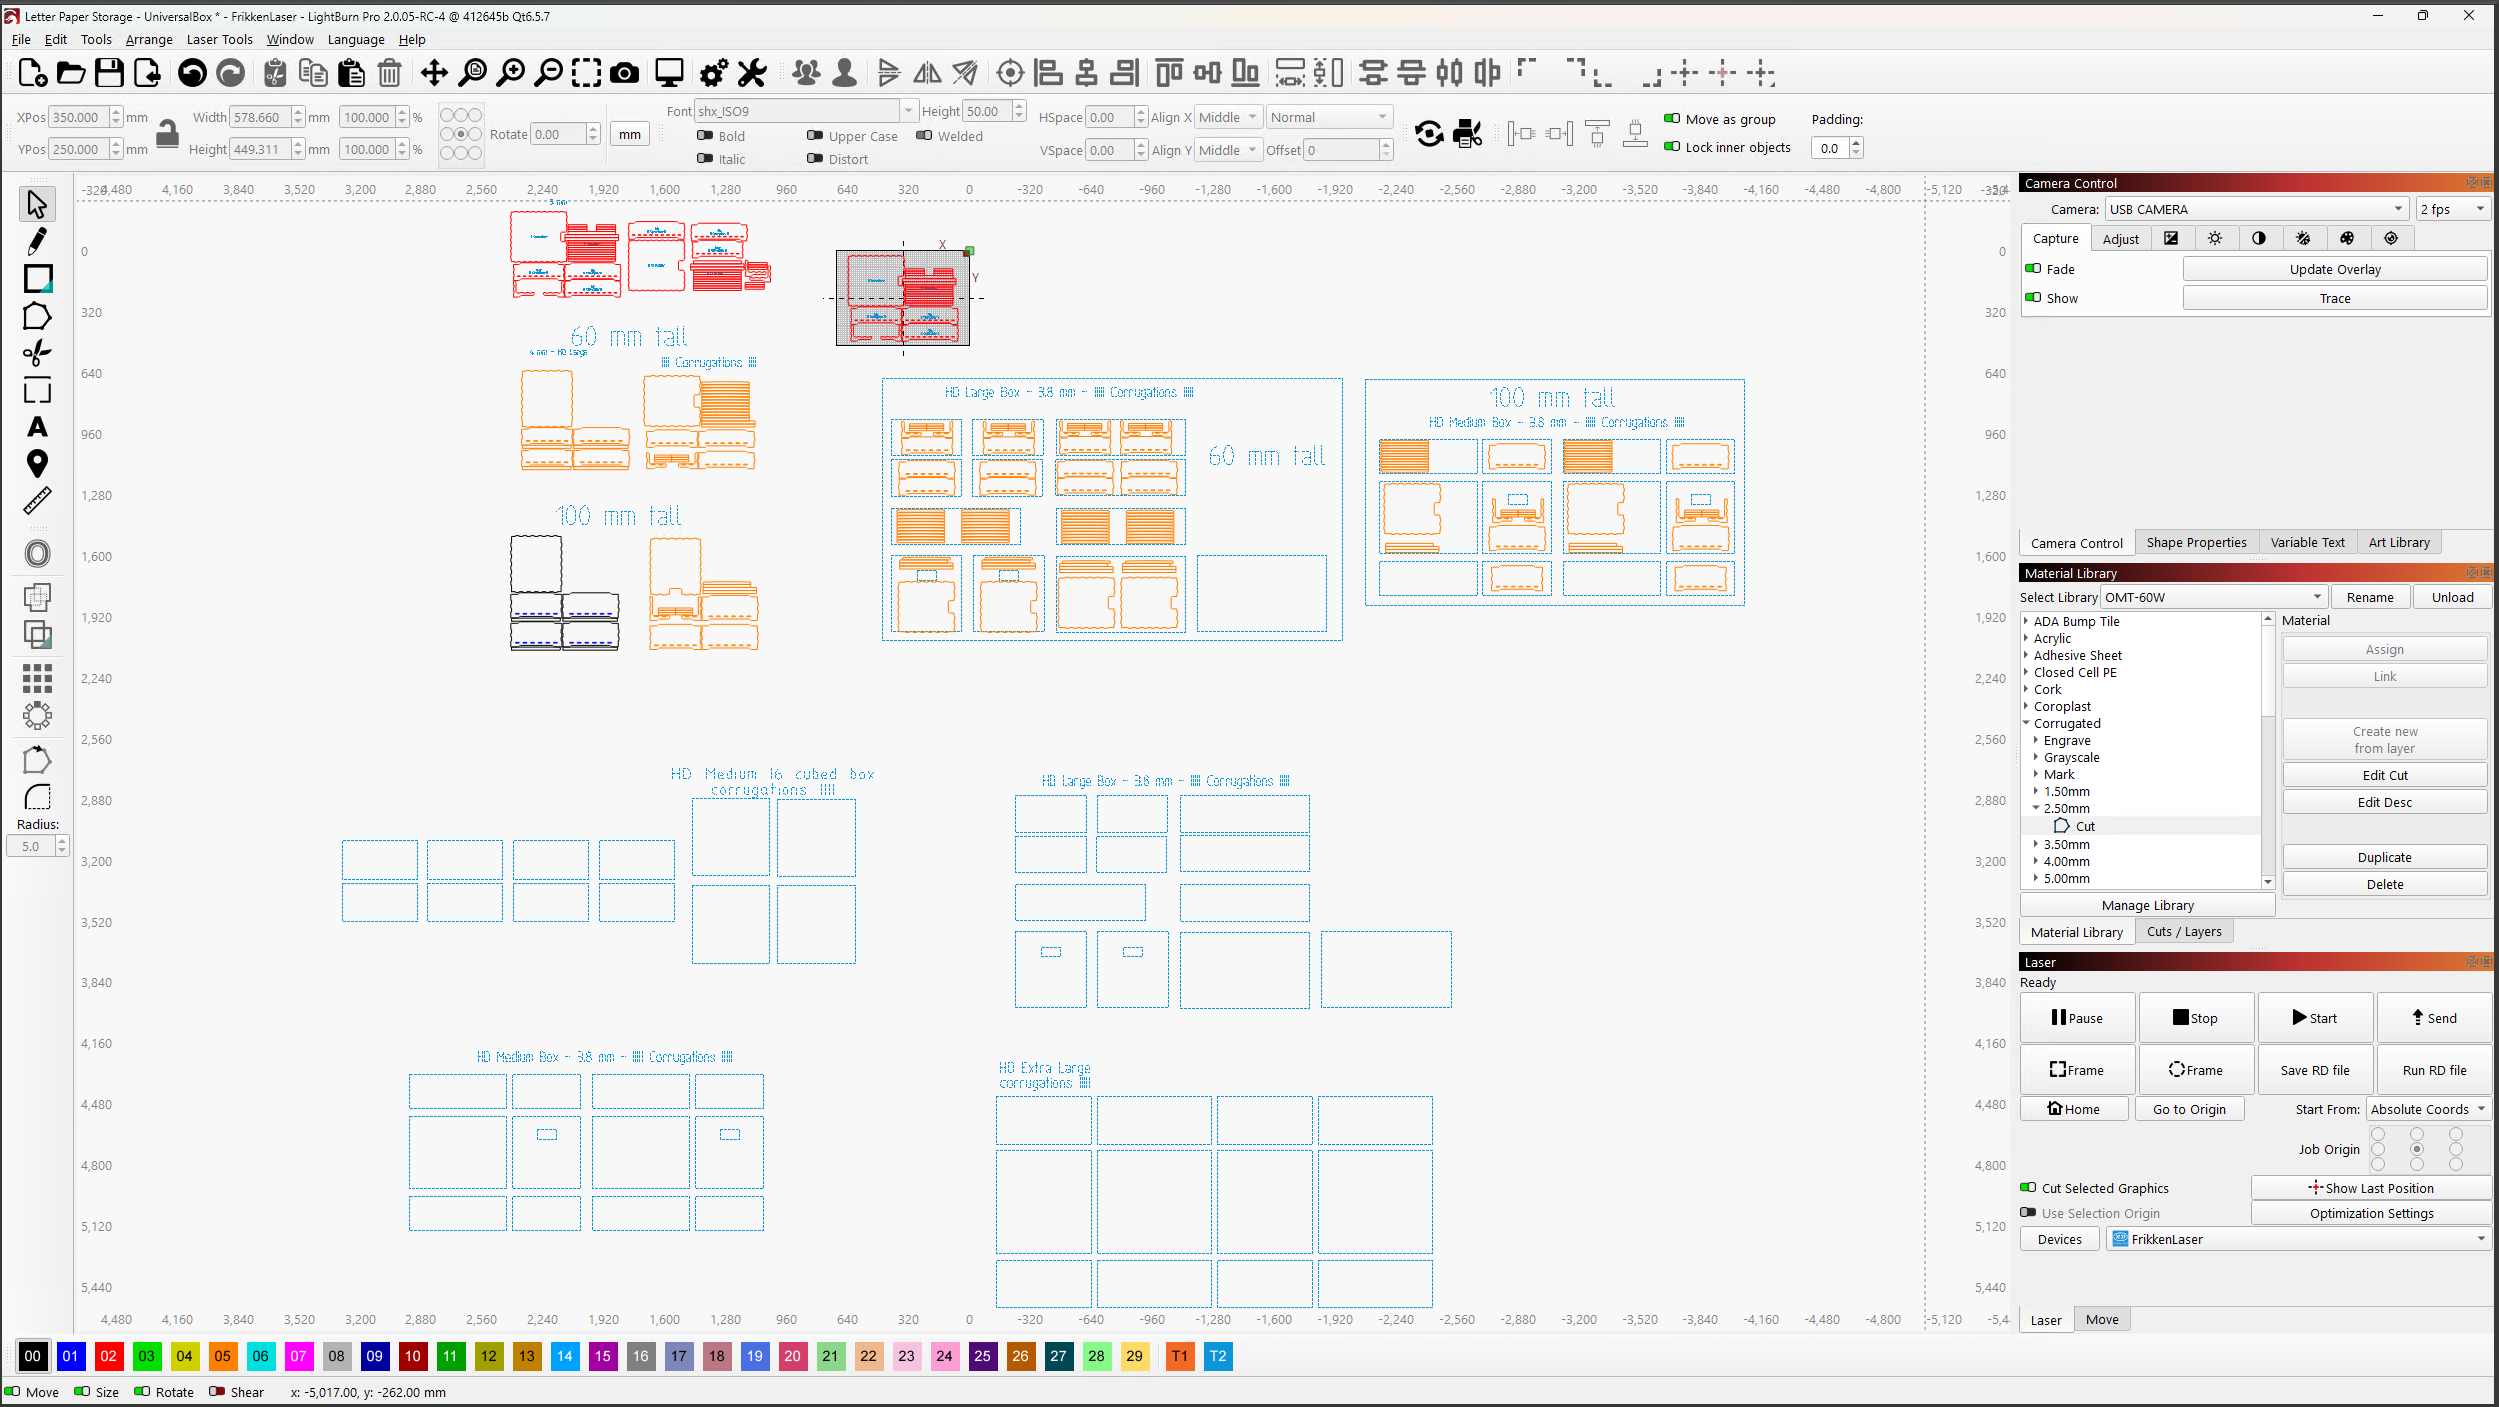Enable Bold text formatting

point(705,136)
